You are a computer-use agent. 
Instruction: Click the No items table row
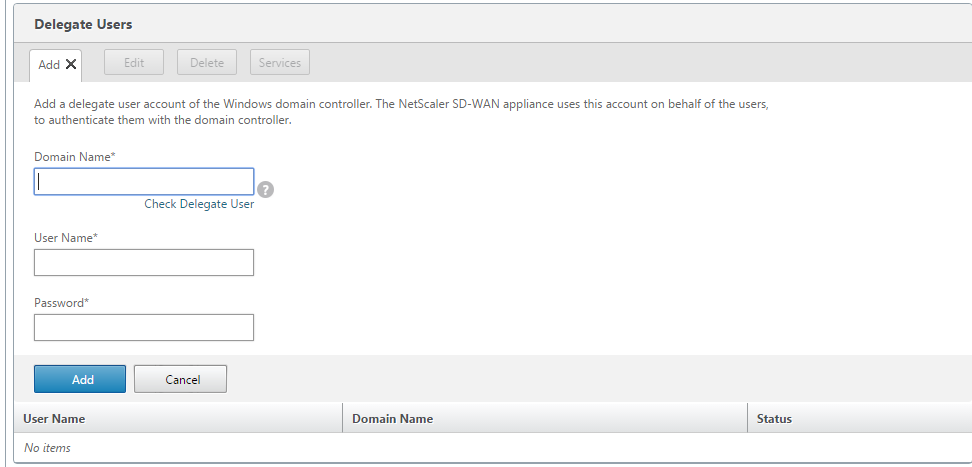[x=493, y=448]
